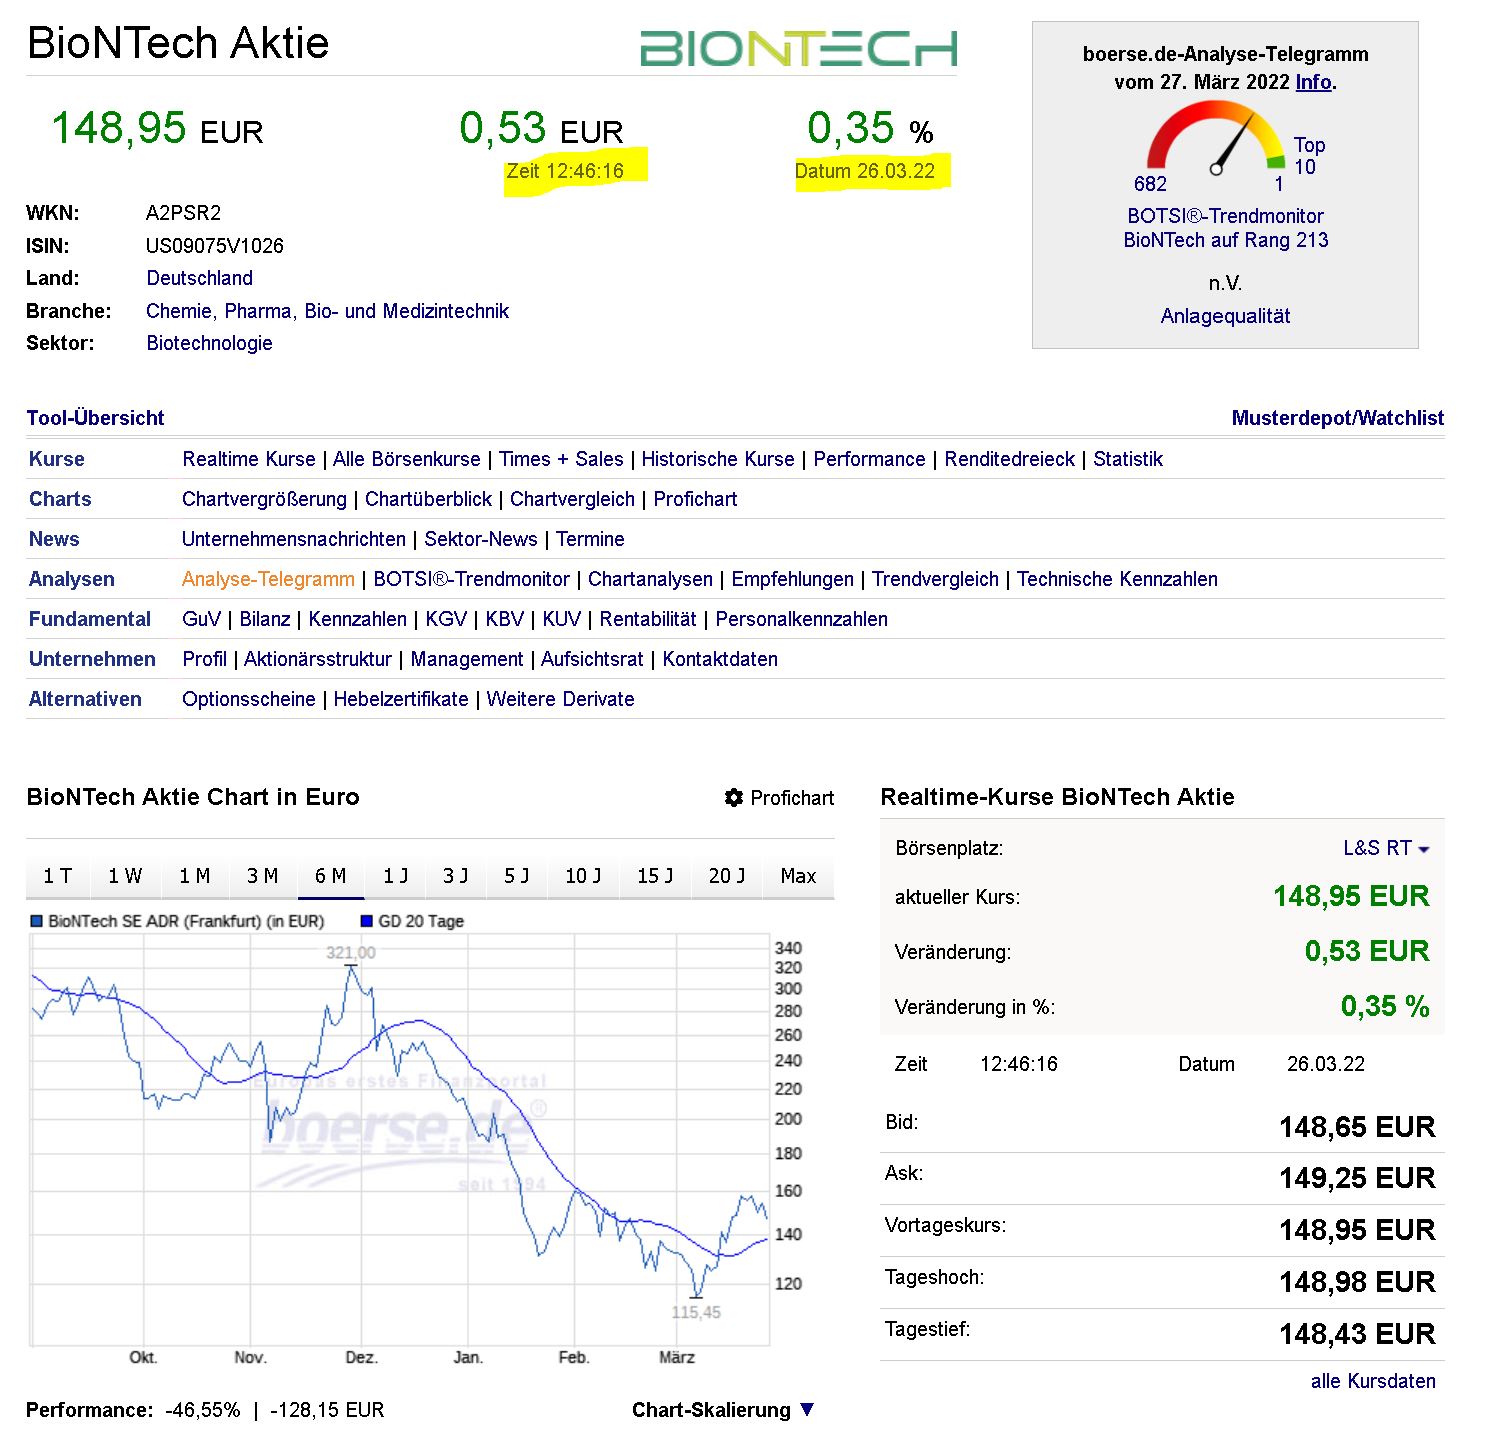Open the KGV link
This screenshot has width=1494, height=1433.
(x=446, y=619)
